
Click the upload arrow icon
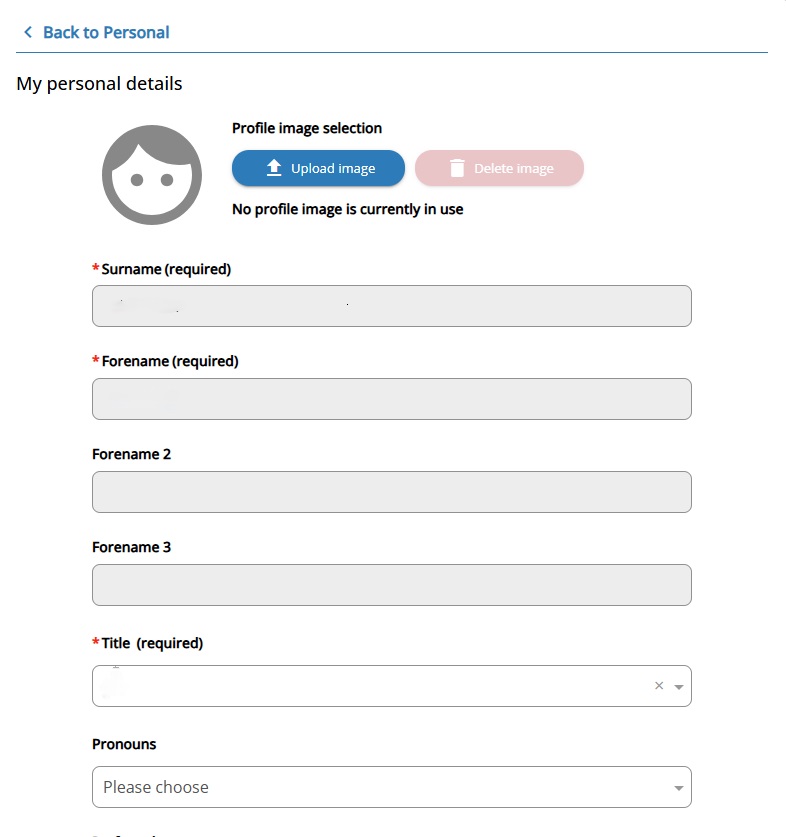coord(274,168)
